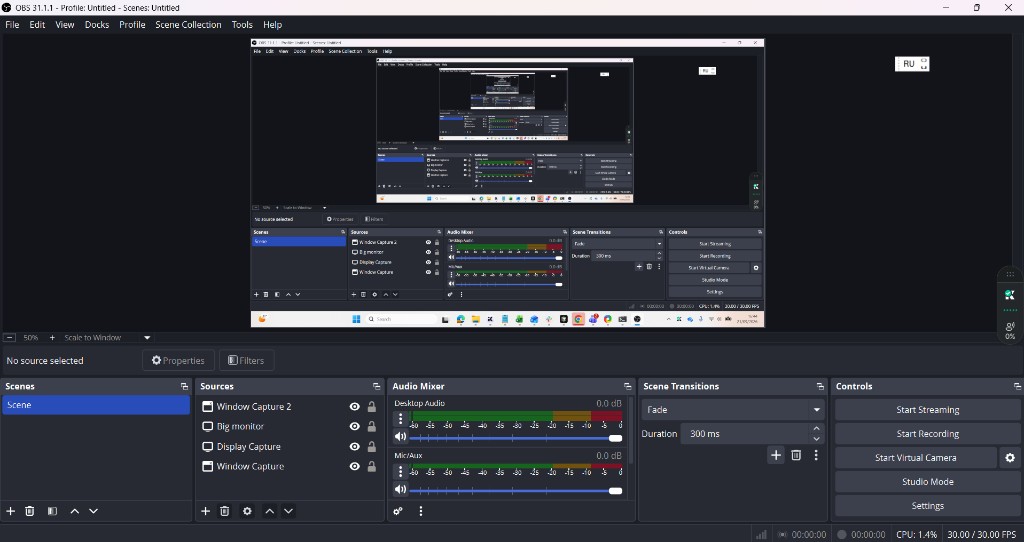Move scene up arrow in Scenes dock

[74, 511]
